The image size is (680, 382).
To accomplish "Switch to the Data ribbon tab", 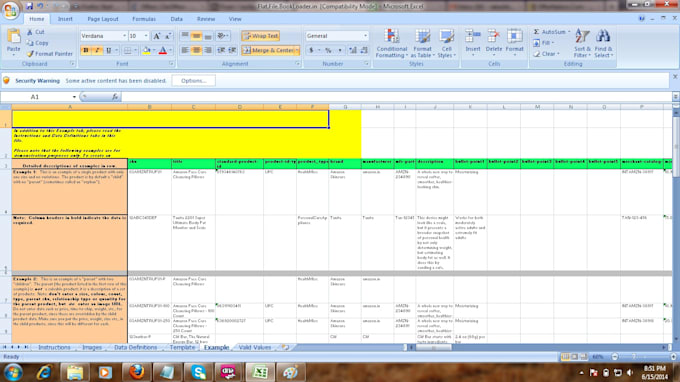I will tap(177, 19).
